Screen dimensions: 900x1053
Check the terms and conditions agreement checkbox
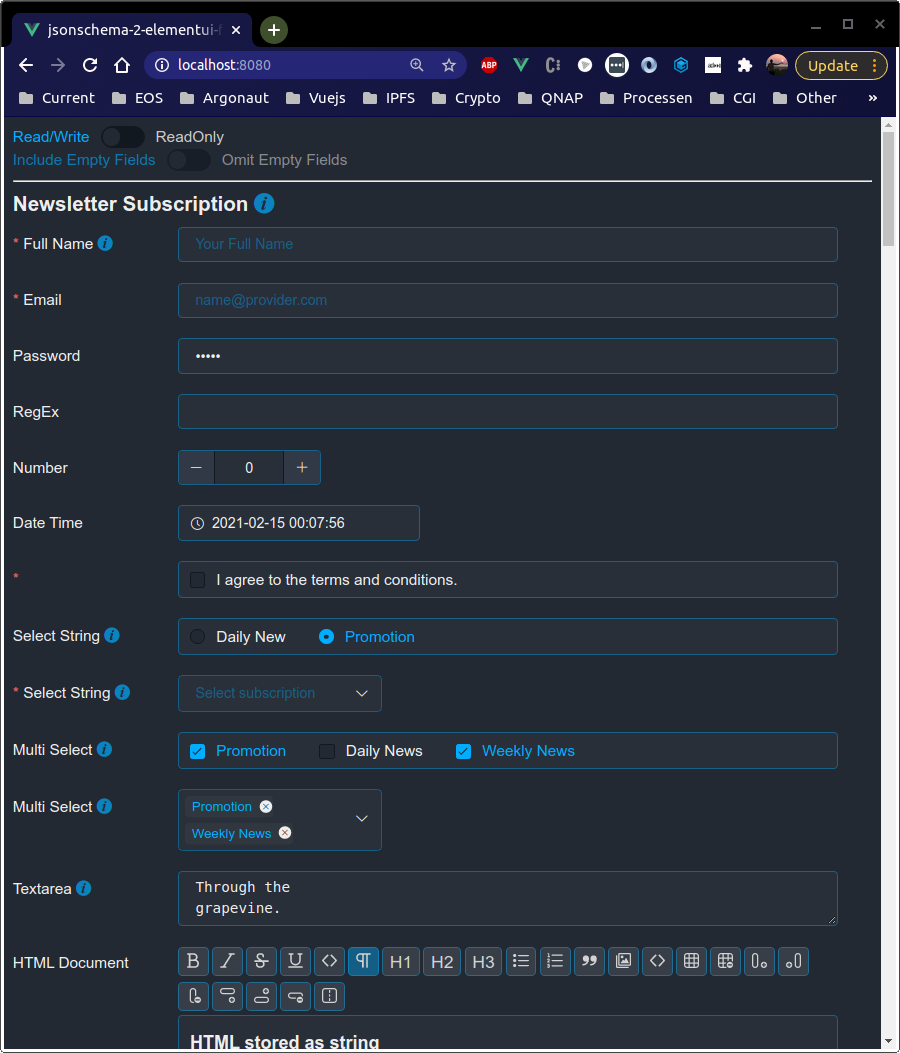coord(197,579)
